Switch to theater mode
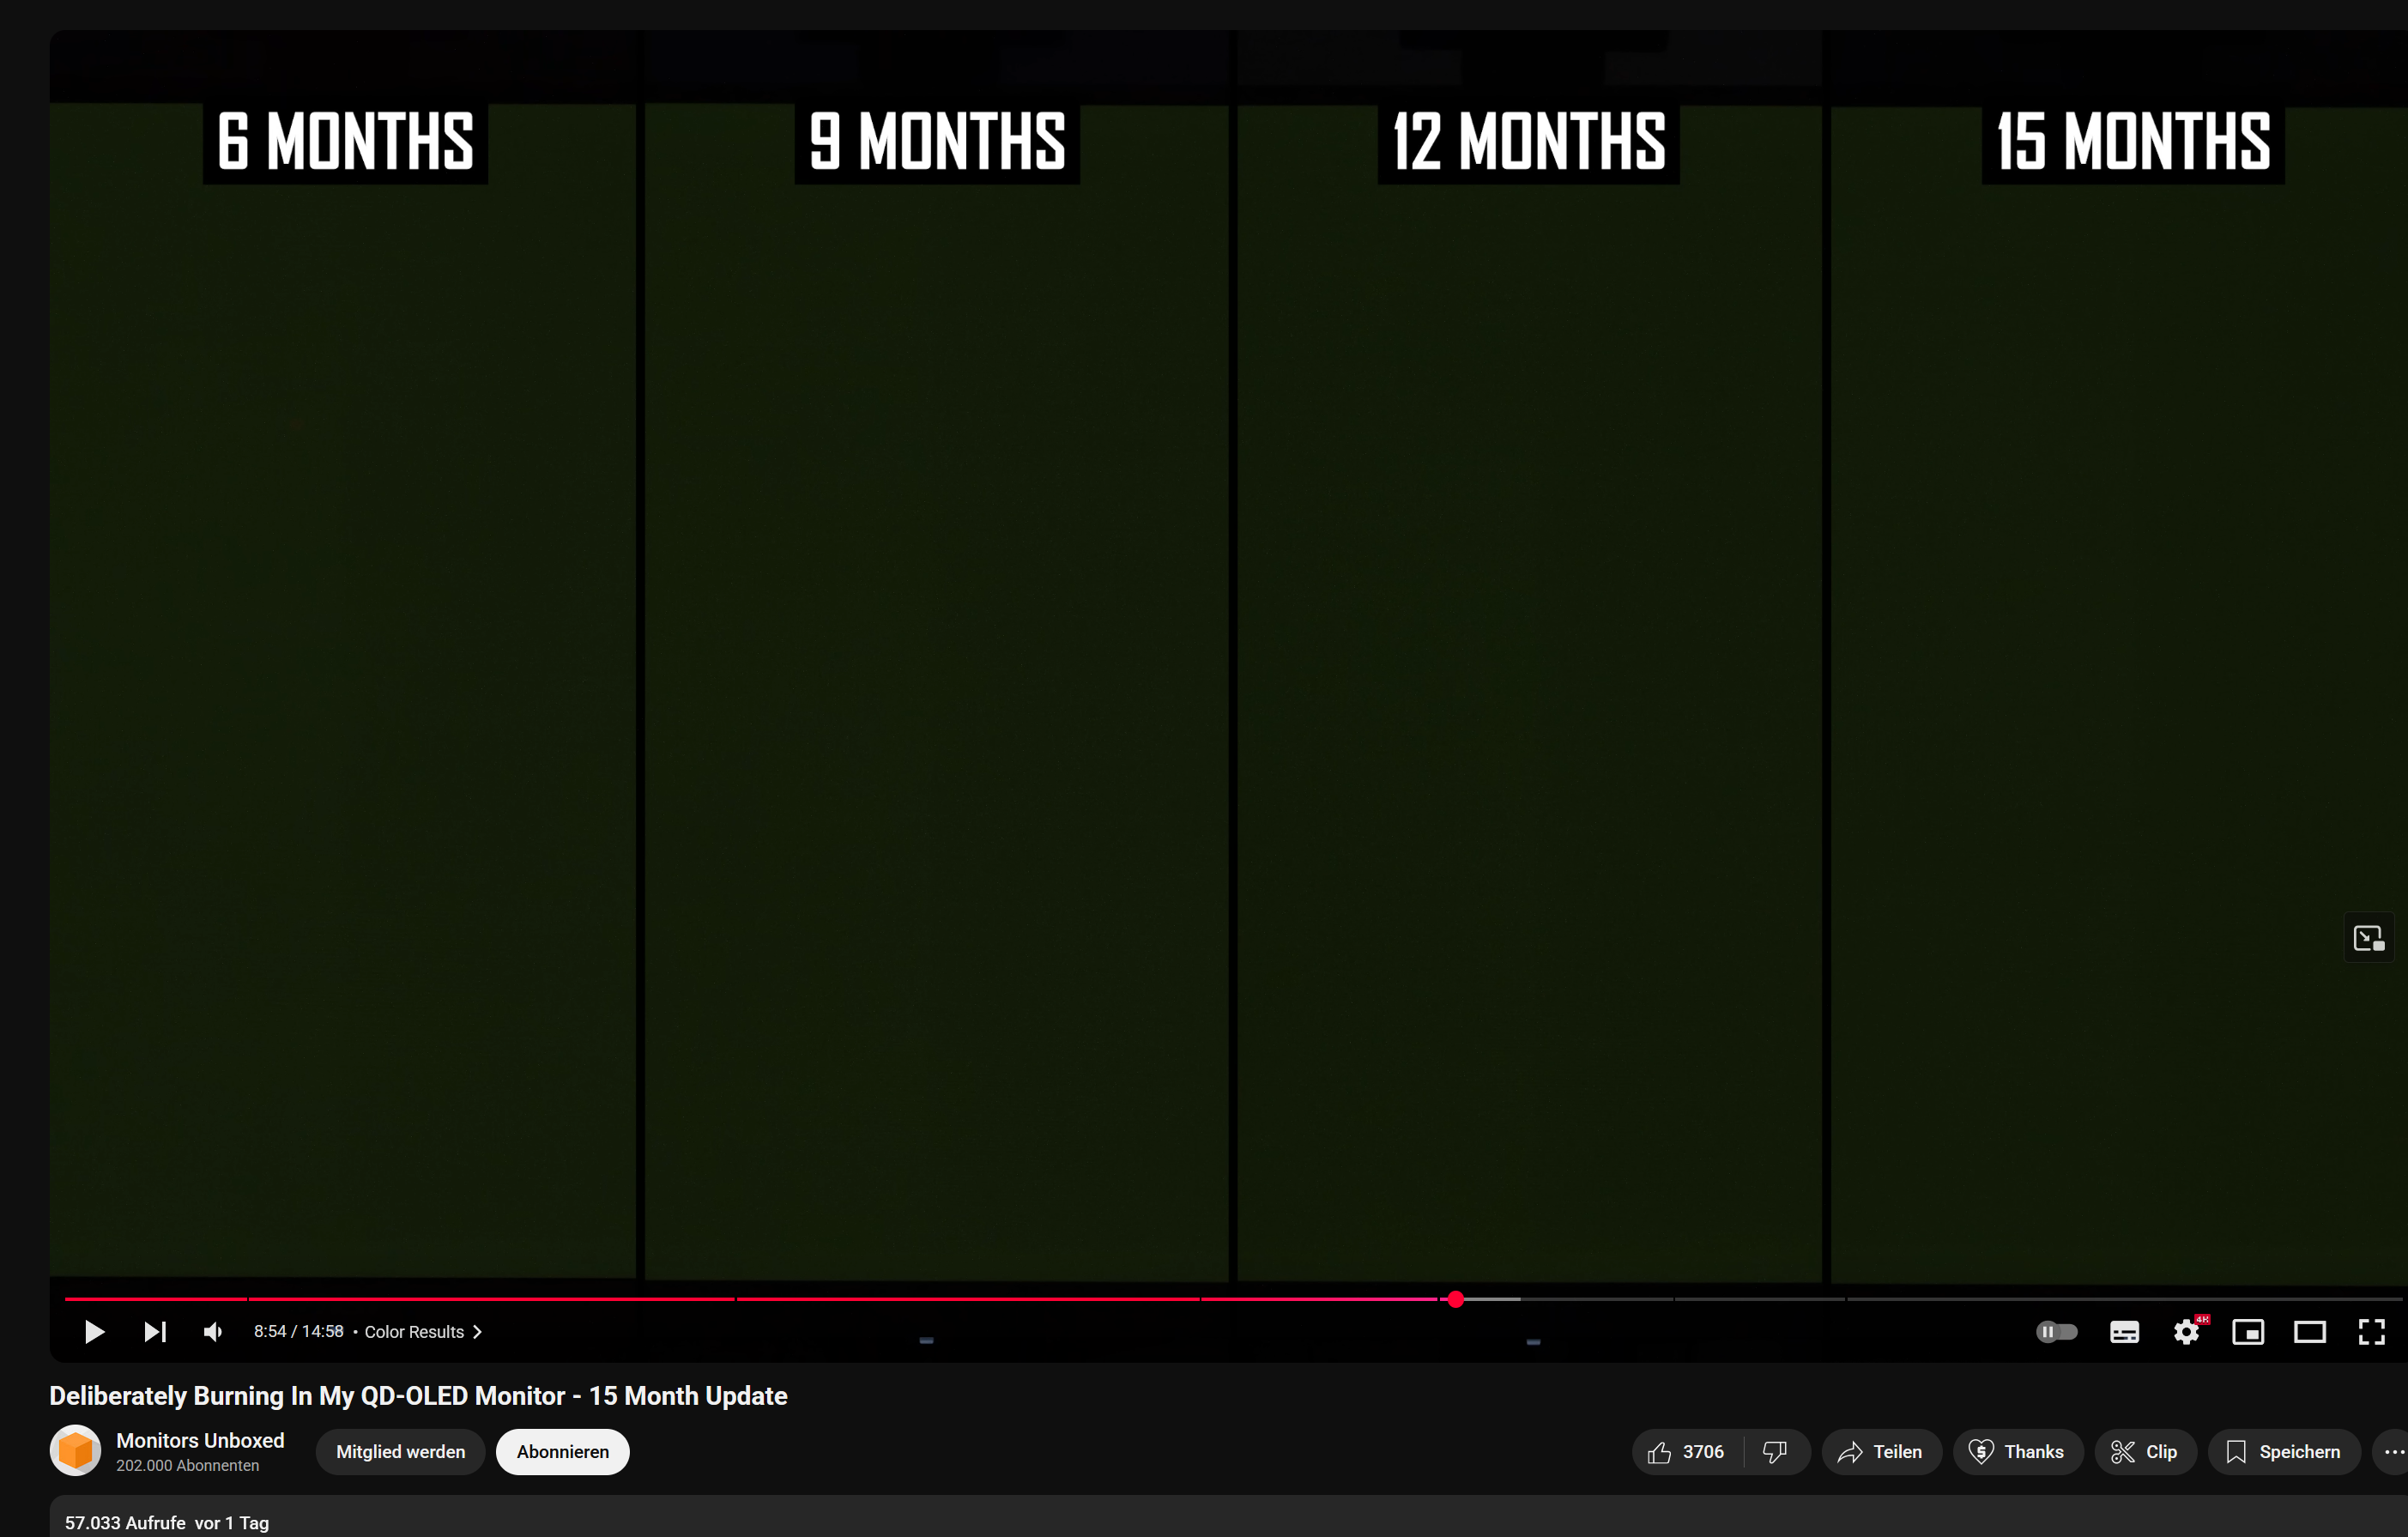This screenshot has width=2408, height=1537. point(2310,1331)
